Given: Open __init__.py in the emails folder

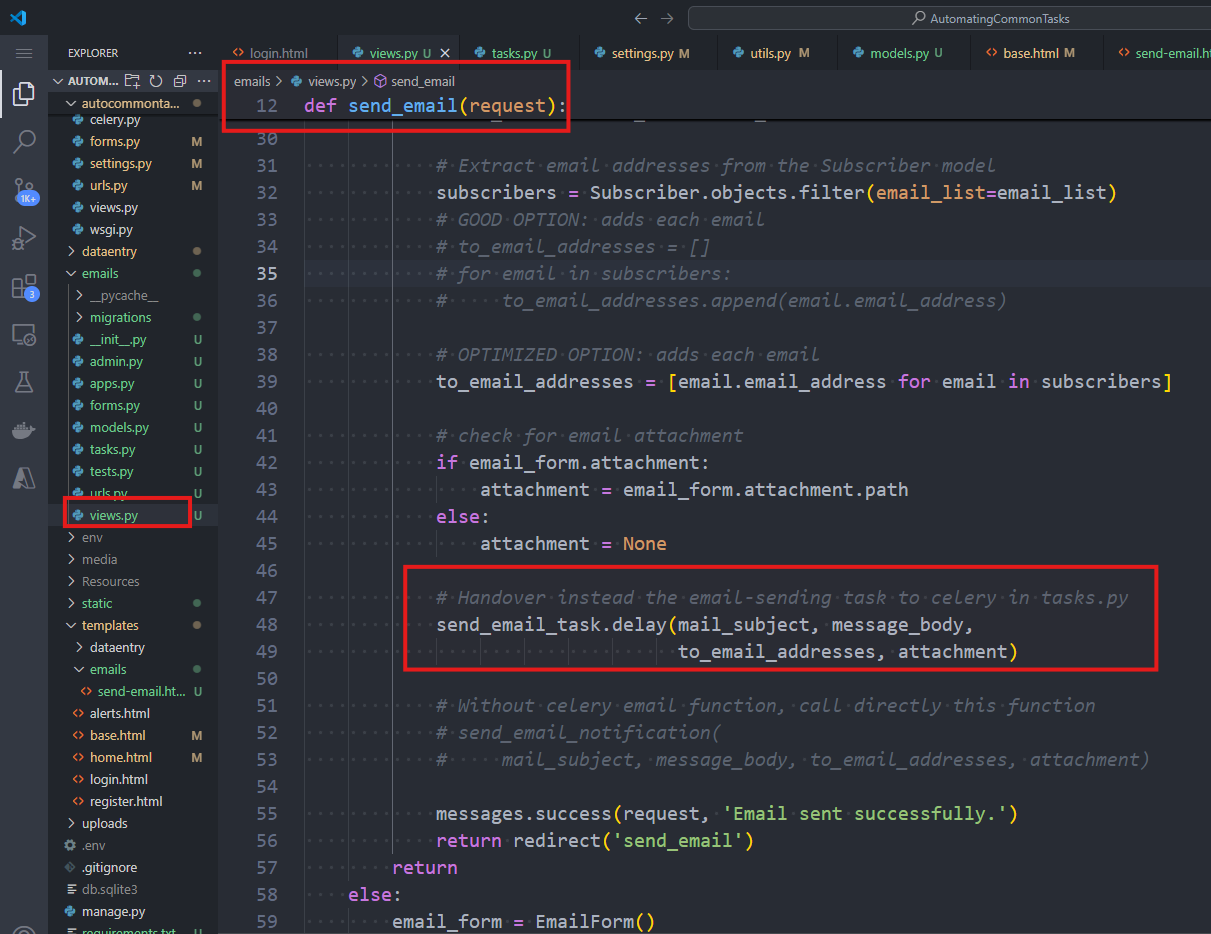Looking at the screenshot, I should point(133,339).
